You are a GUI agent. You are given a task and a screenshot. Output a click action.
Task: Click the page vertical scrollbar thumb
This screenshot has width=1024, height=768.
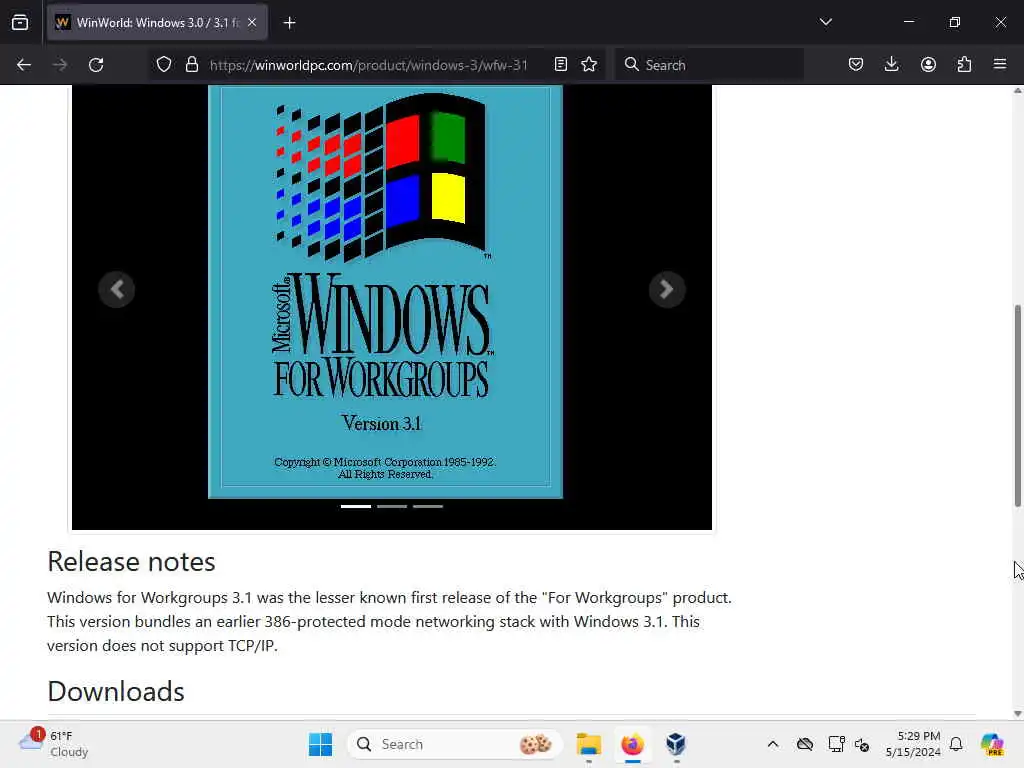1017,405
